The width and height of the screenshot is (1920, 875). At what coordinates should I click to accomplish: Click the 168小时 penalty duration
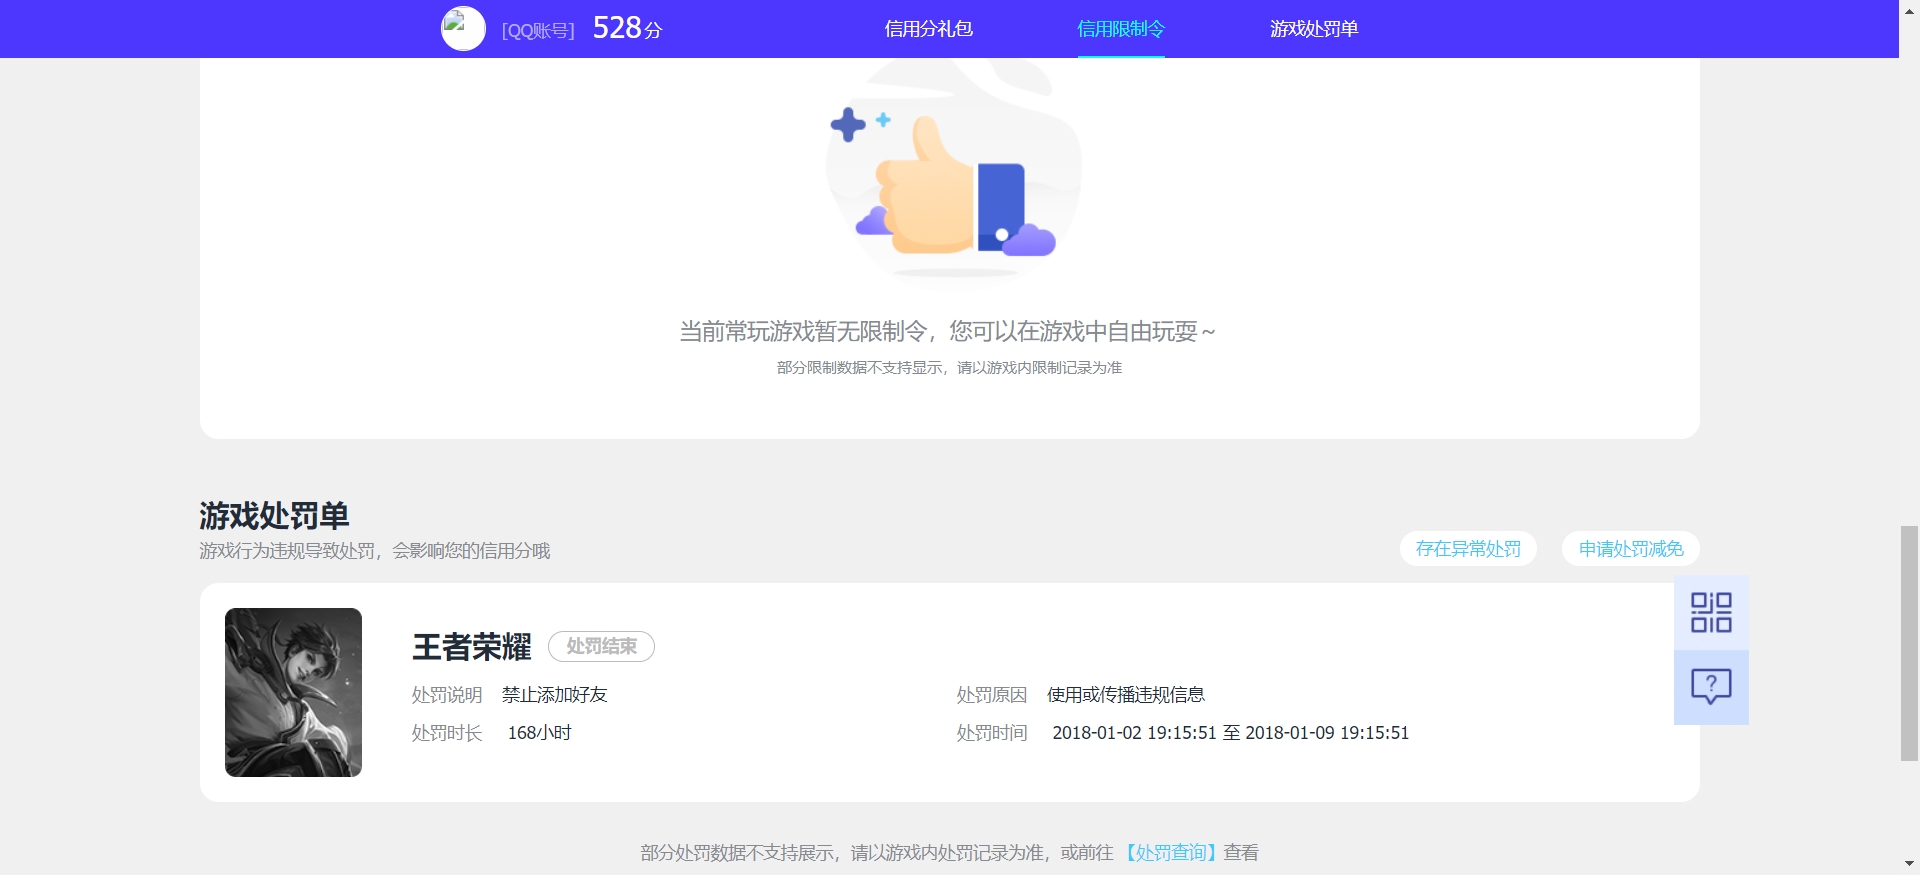coord(539,733)
